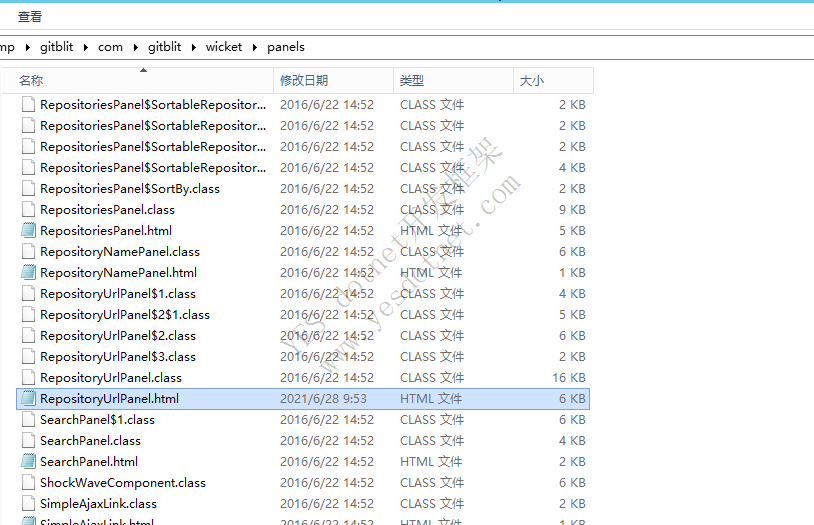The width and height of the screenshot is (814, 525).
Task: Select the icon of RepositoryUrlPanel$2.class
Action: (x=29, y=335)
